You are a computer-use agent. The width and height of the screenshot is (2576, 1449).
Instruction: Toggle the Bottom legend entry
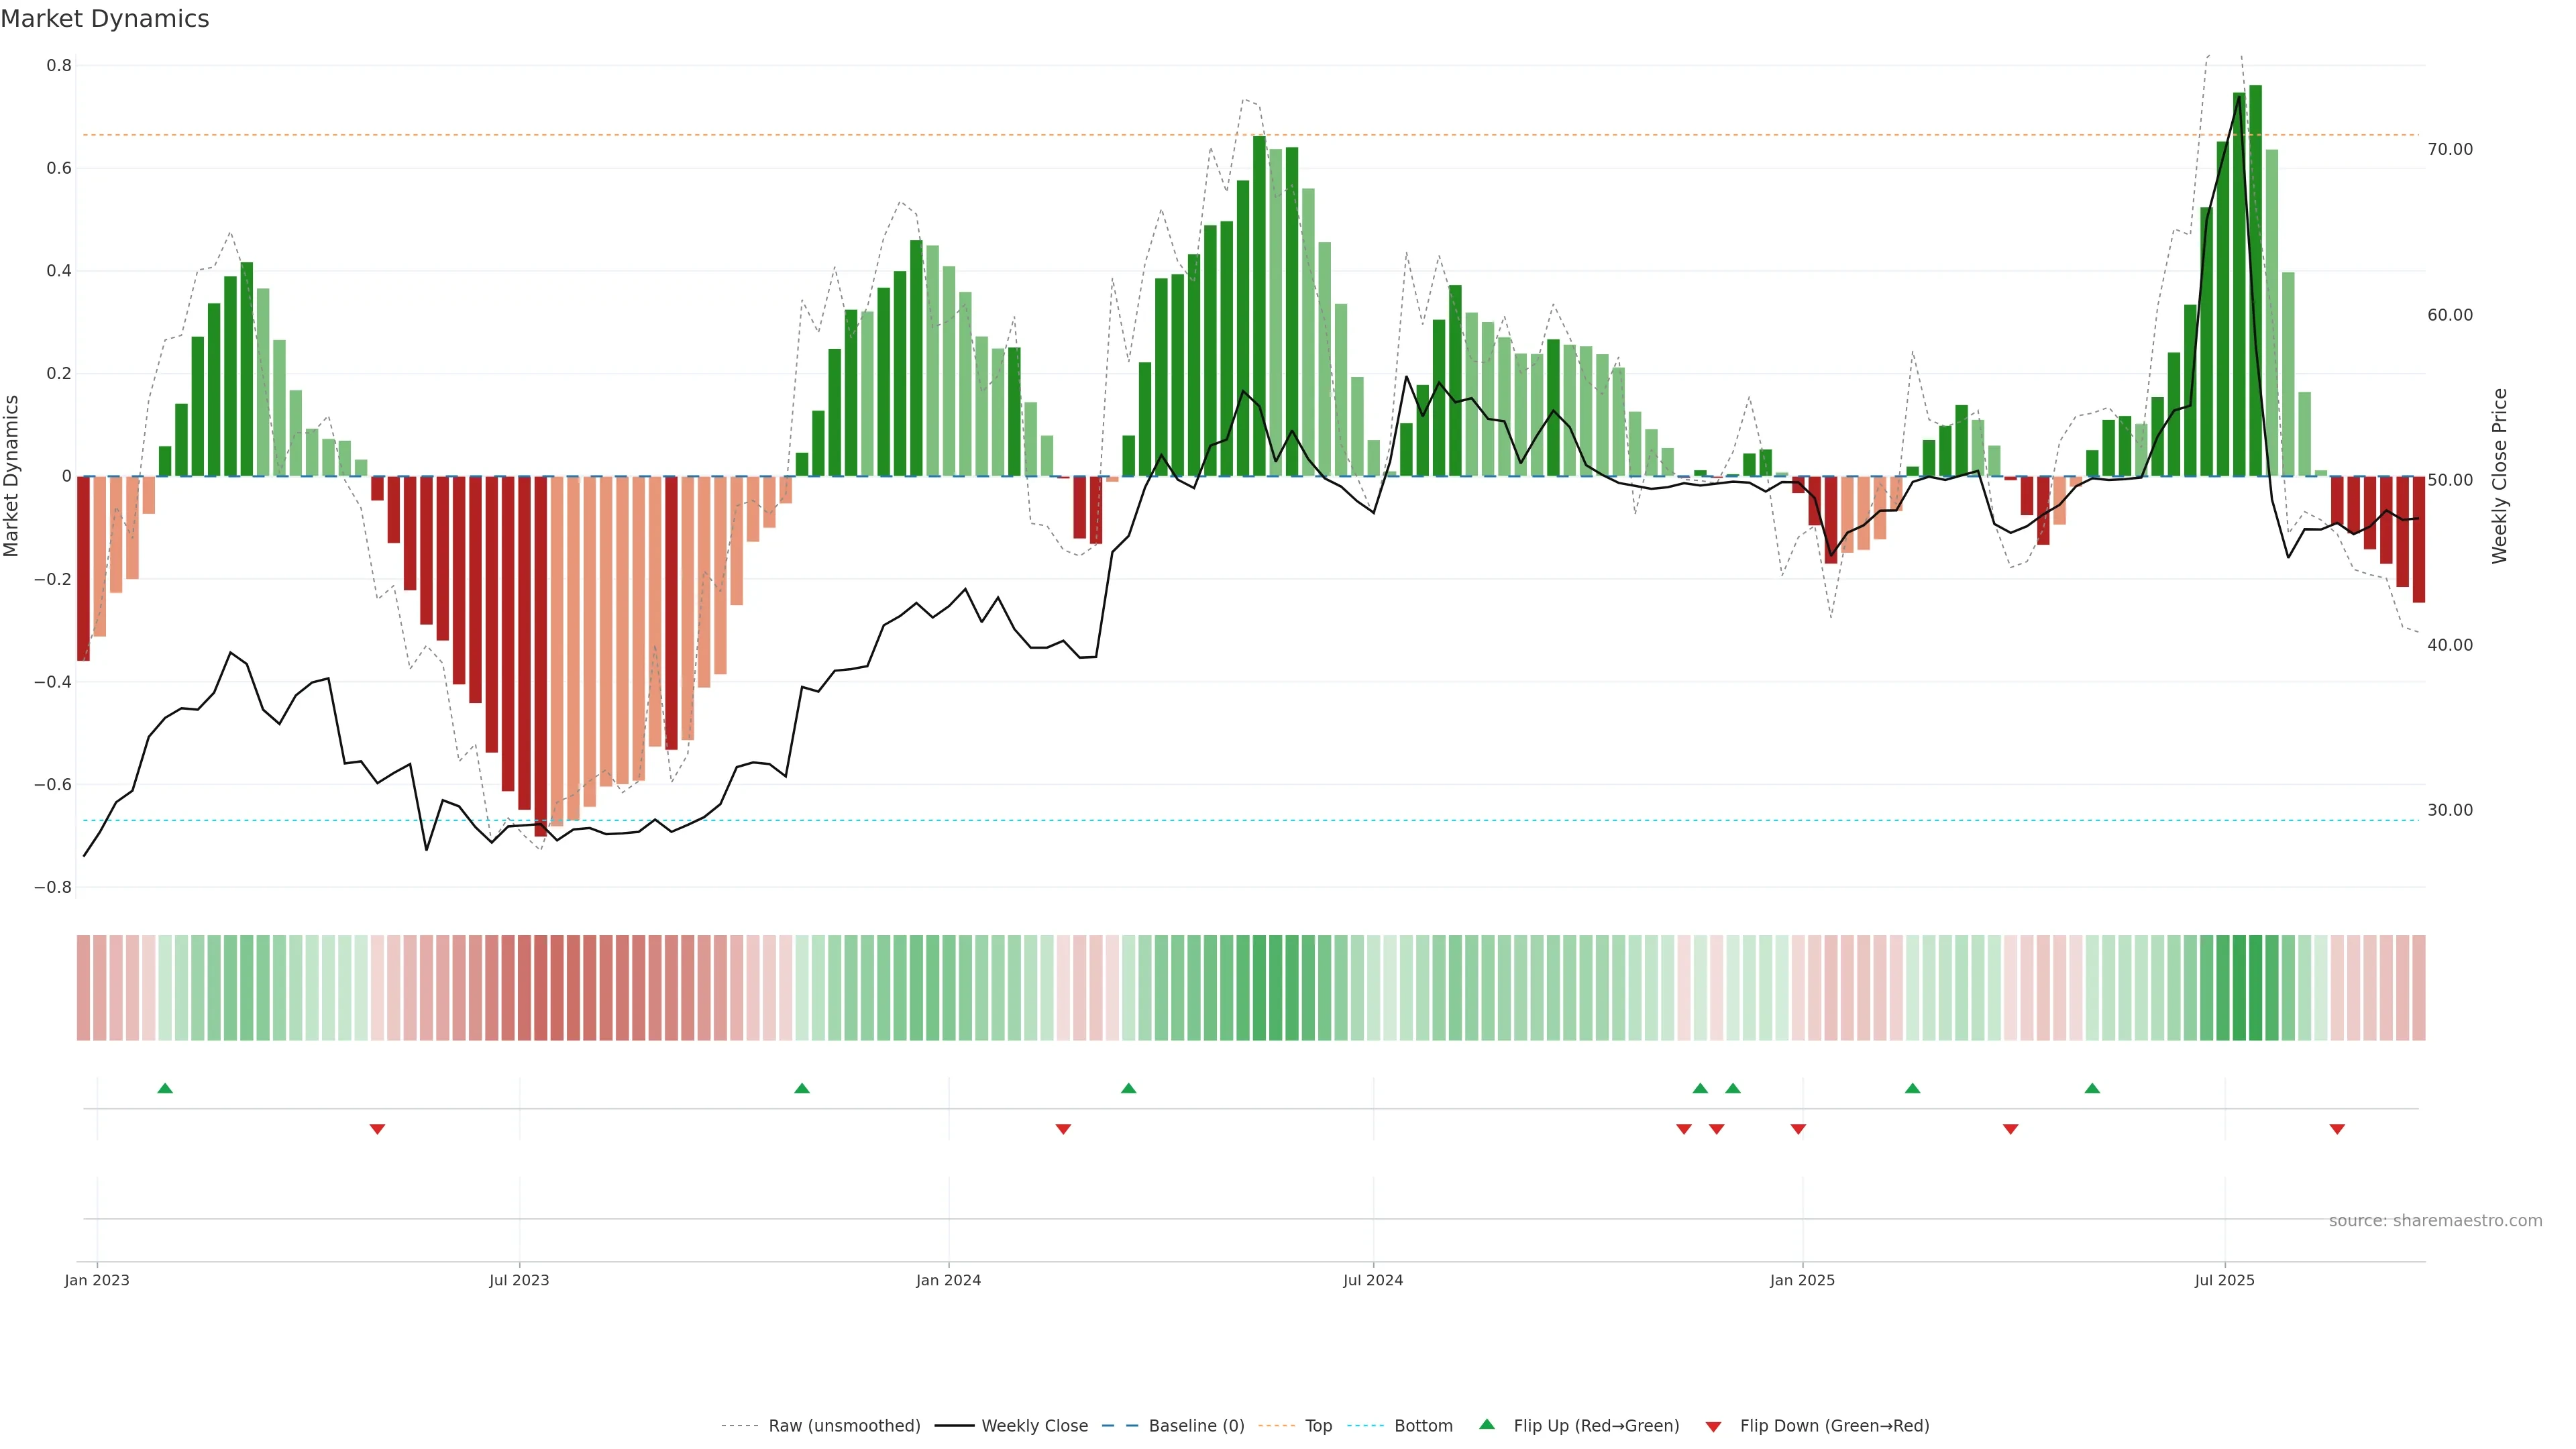(1423, 1426)
